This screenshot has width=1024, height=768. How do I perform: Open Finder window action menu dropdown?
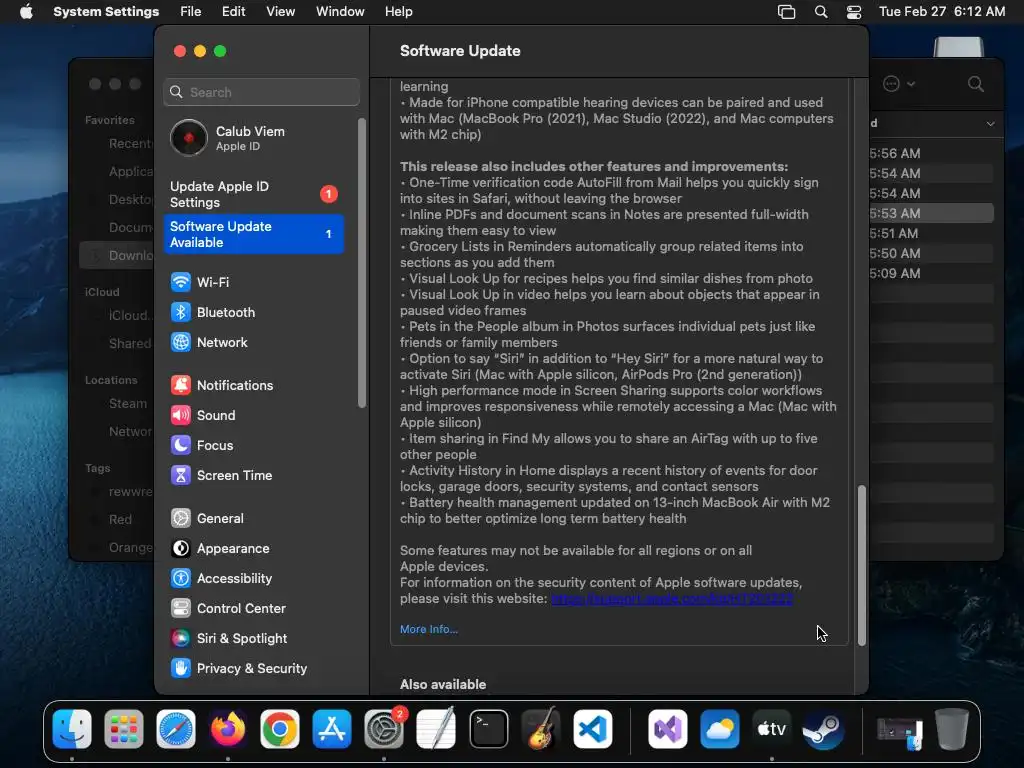(x=899, y=84)
